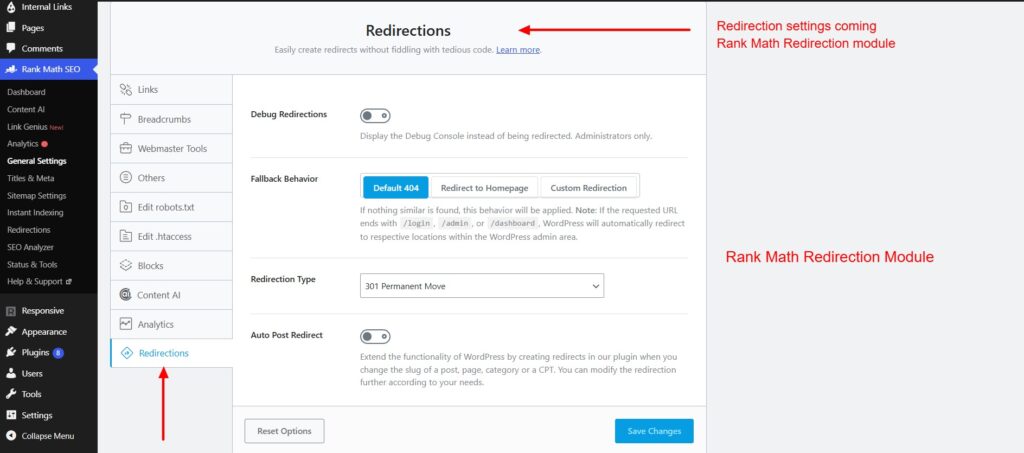Select Default 404 fallback behavior
This screenshot has height=453, width=1024.
[x=396, y=187]
